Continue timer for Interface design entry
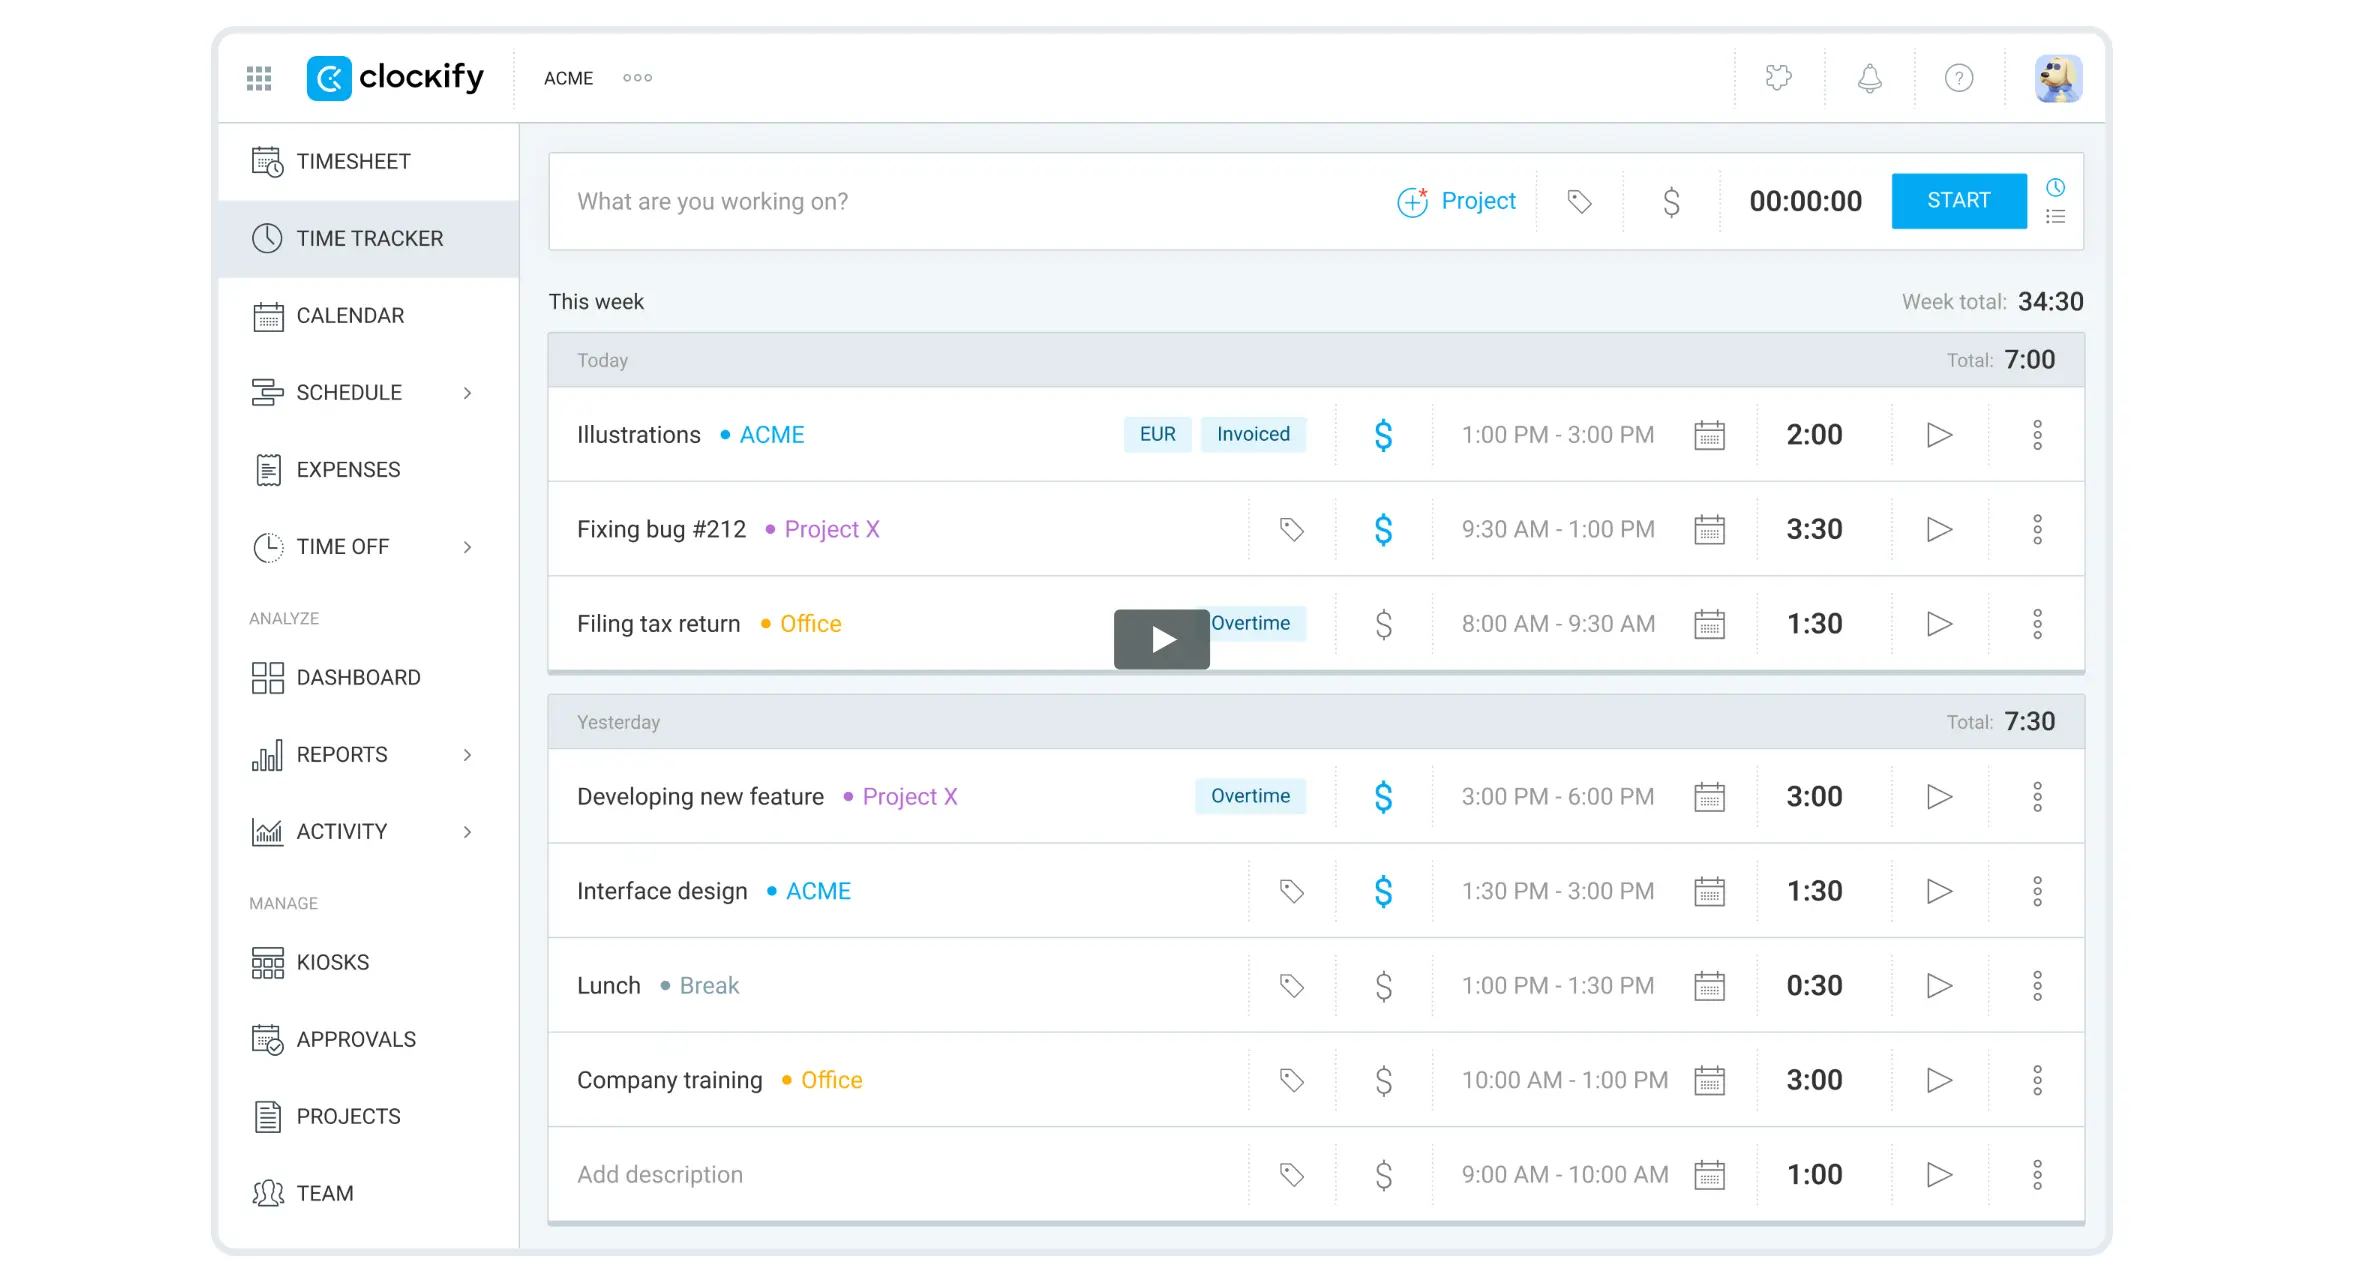 [x=1939, y=891]
